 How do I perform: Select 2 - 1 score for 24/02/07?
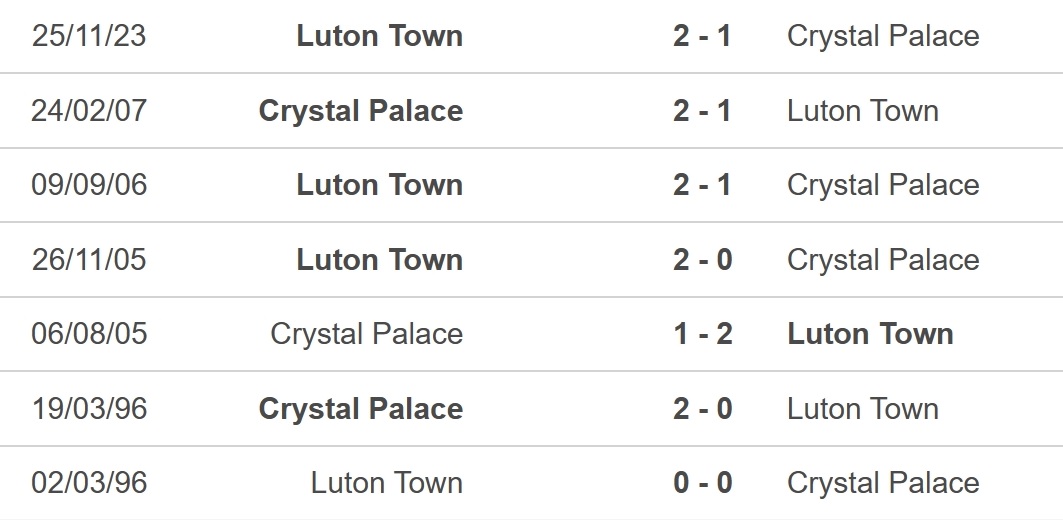[x=702, y=111]
